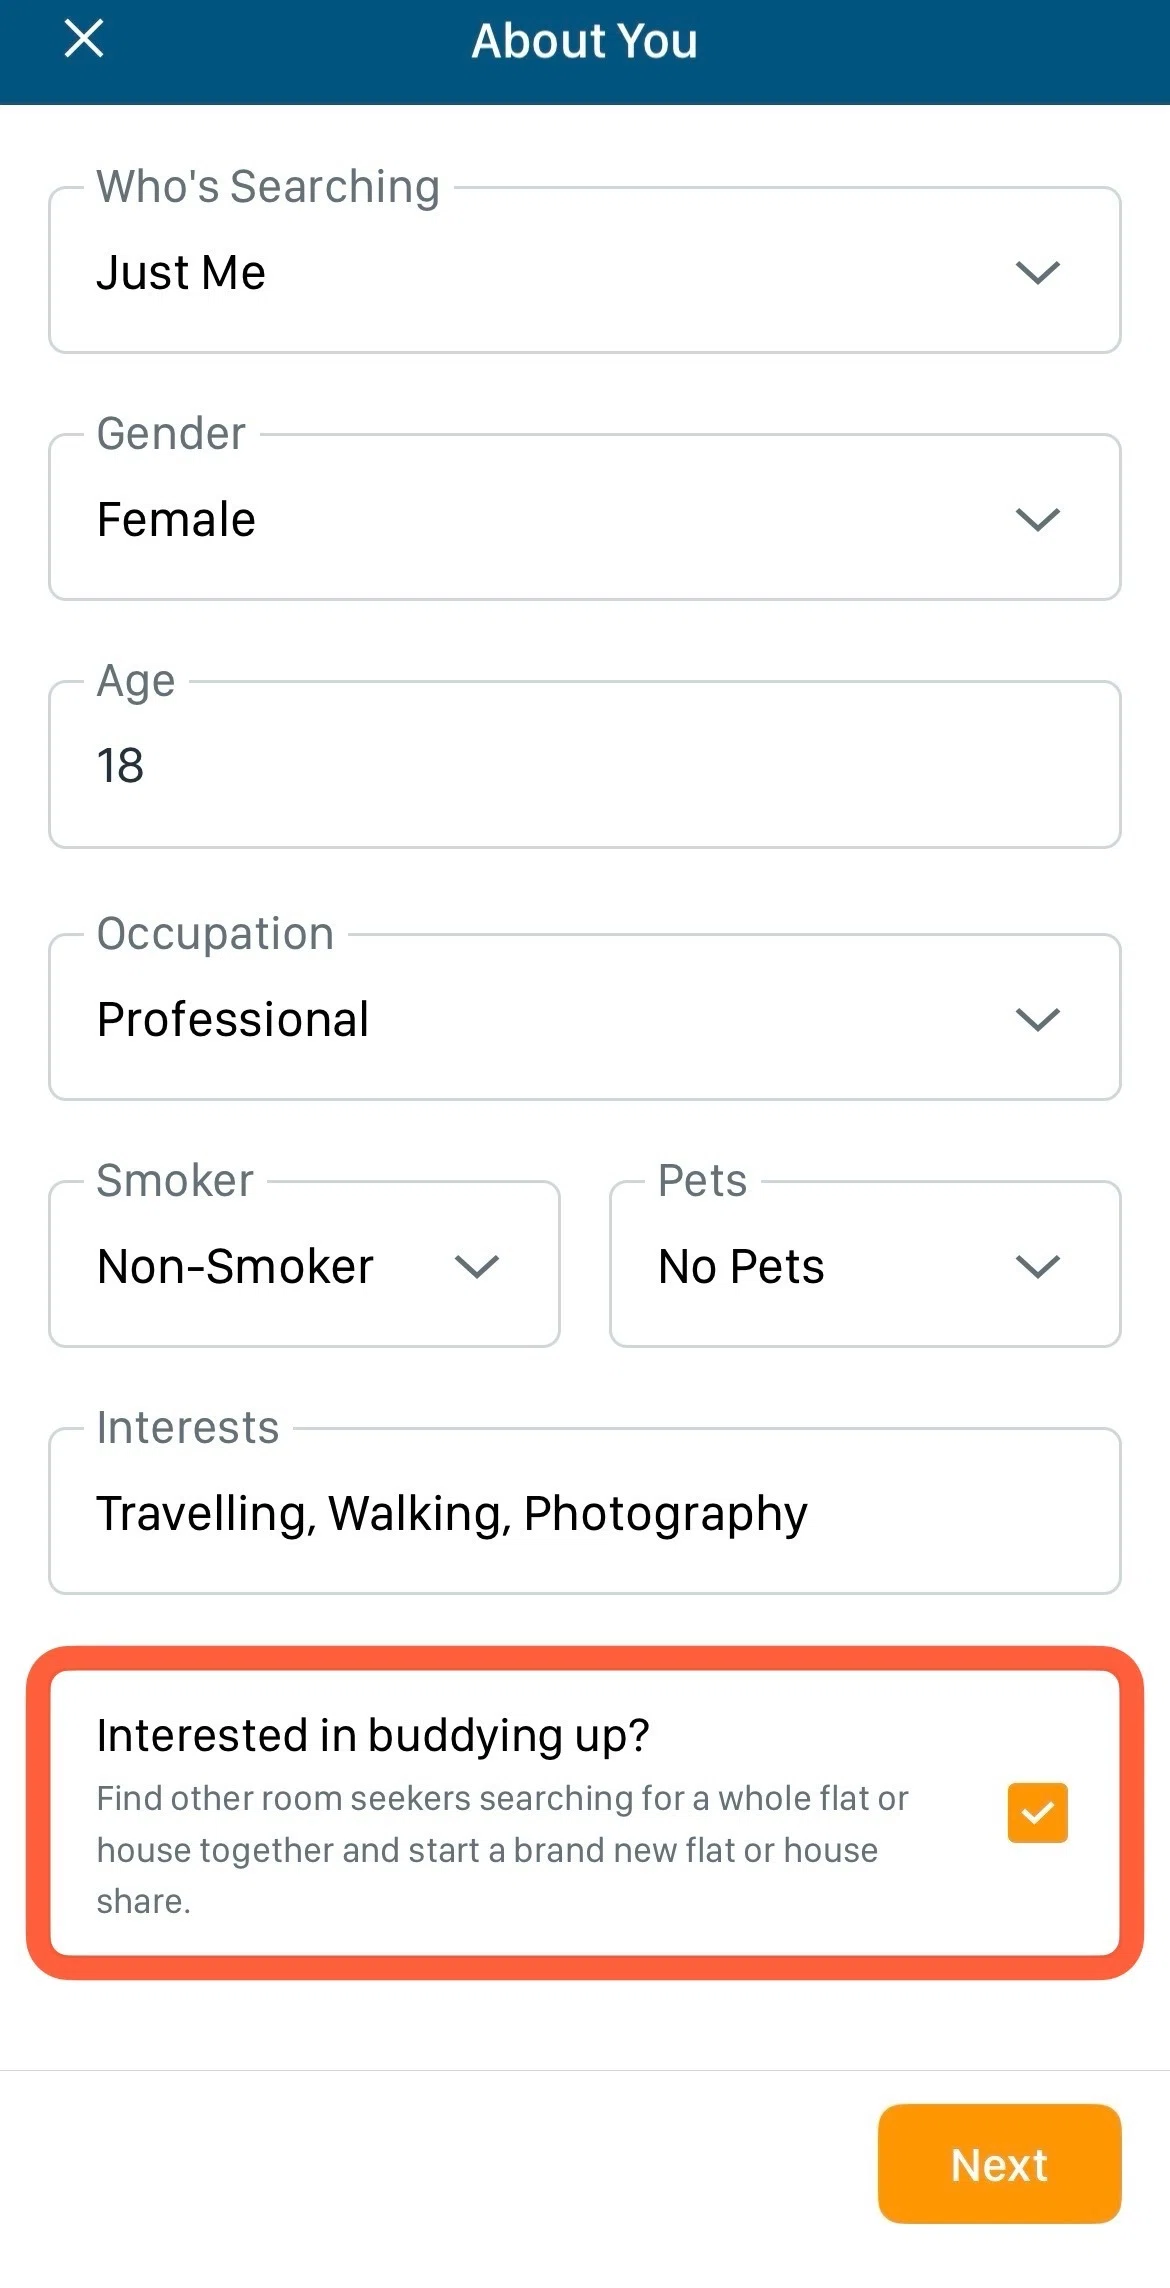Click the chevron in Who's Searching field
This screenshot has height=2288, width=1170.
coord(1037,272)
